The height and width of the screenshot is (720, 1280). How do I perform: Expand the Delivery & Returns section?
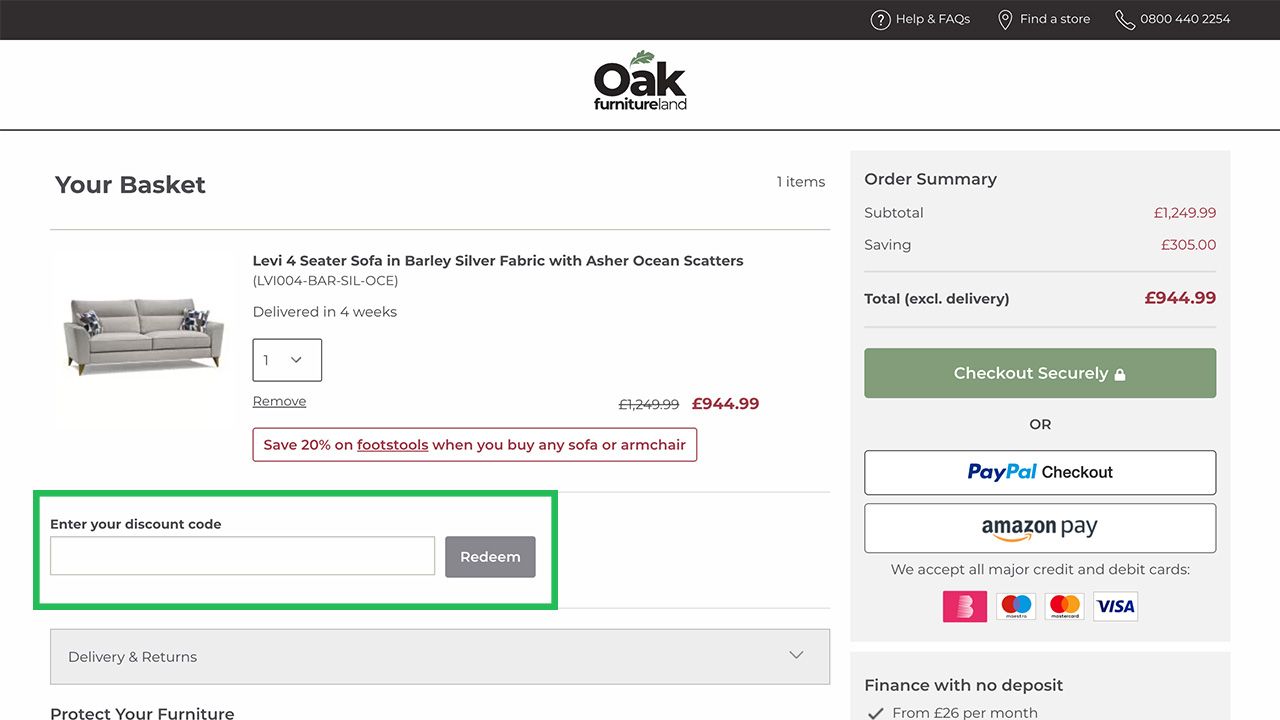coord(440,656)
